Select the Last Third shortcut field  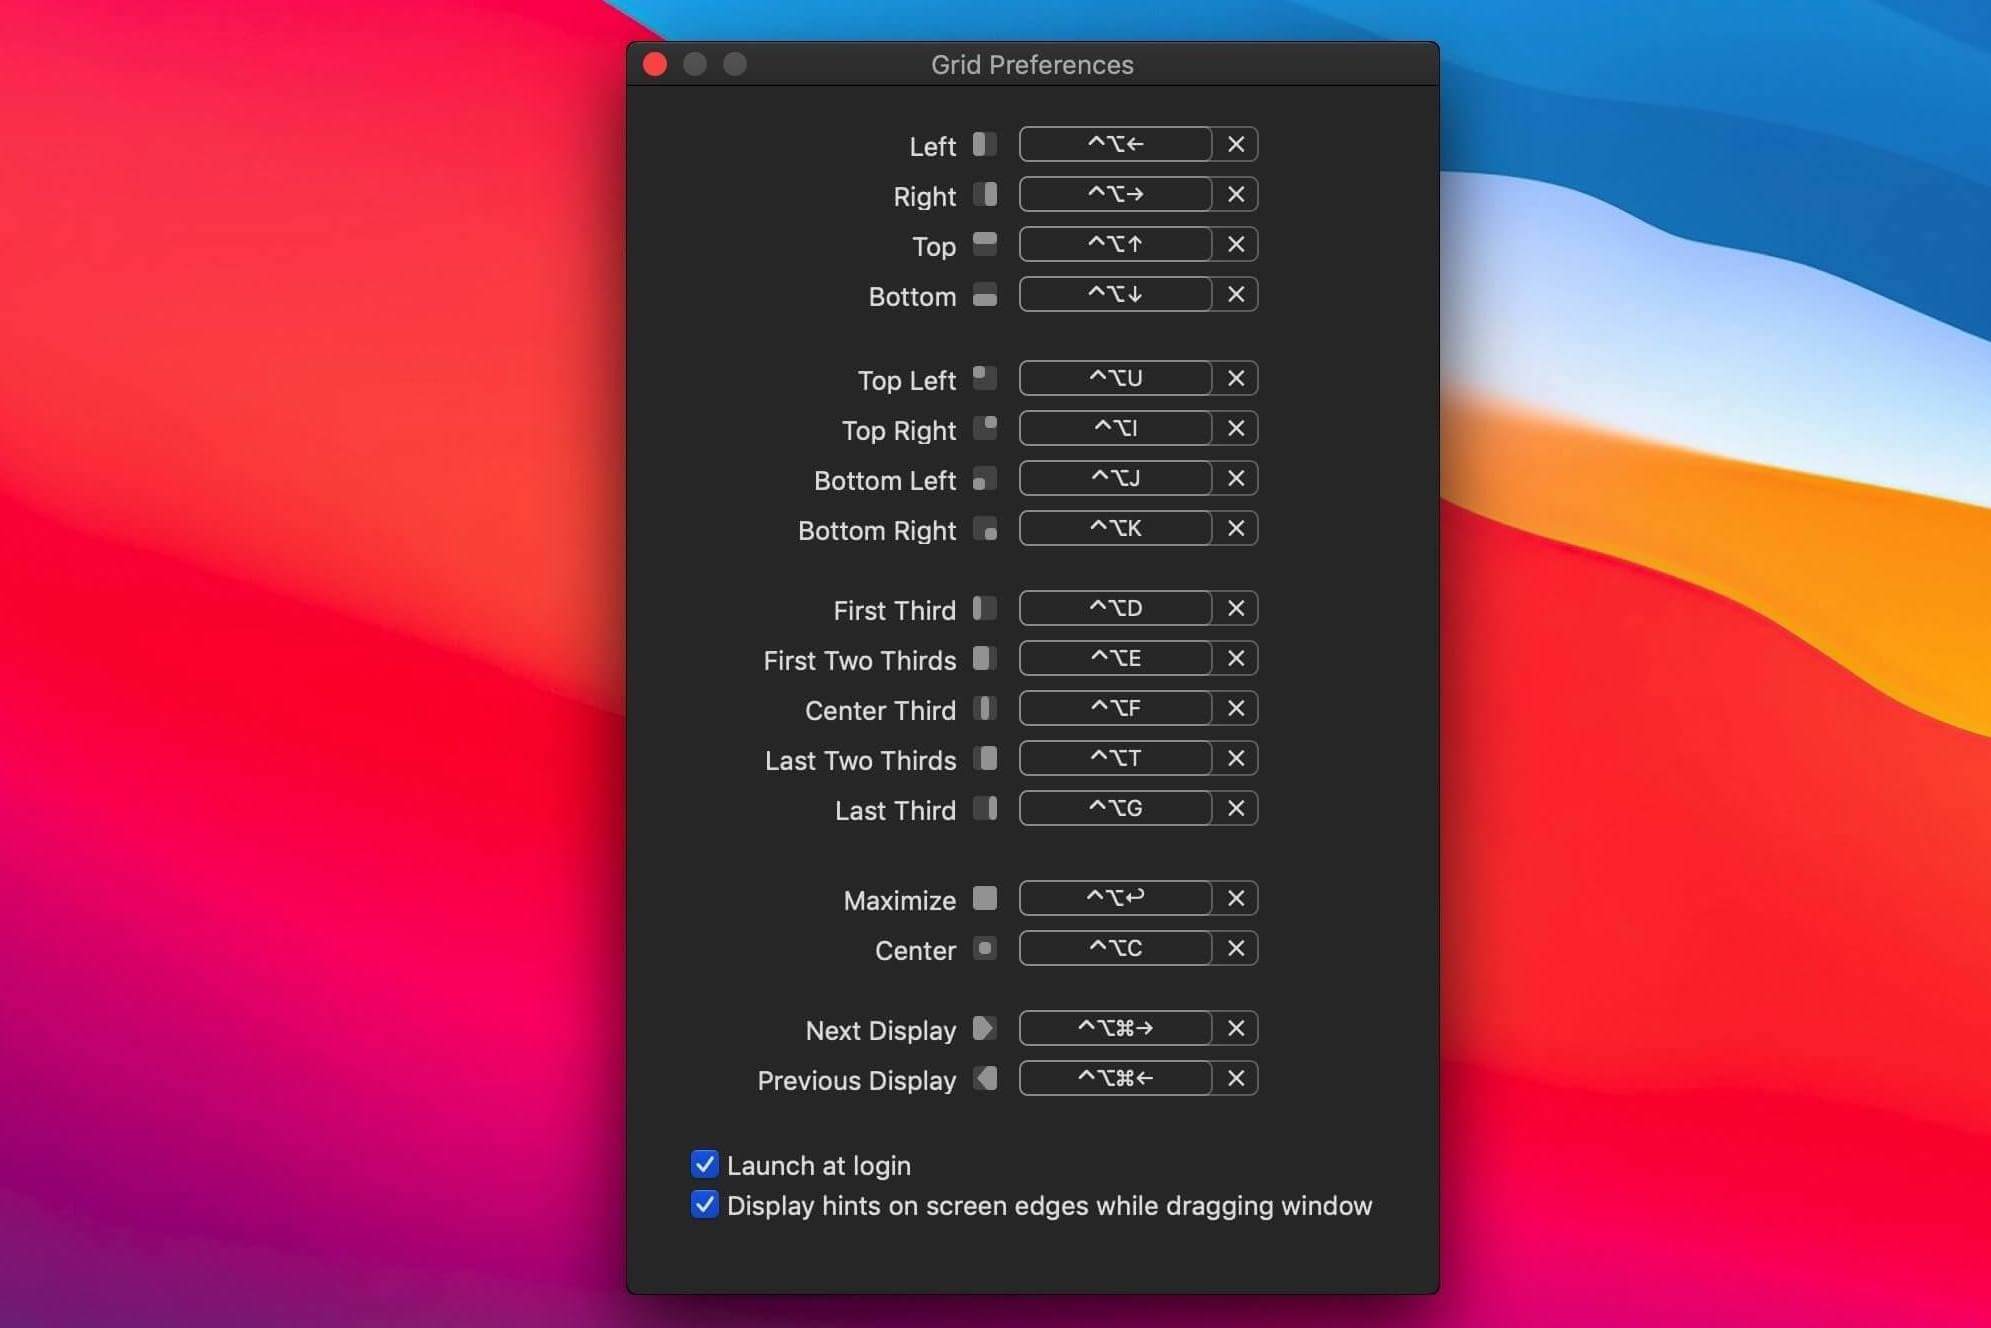point(1116,809)
